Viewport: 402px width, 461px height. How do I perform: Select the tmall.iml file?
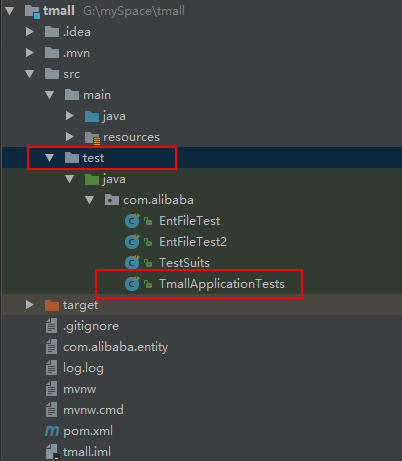87,452
